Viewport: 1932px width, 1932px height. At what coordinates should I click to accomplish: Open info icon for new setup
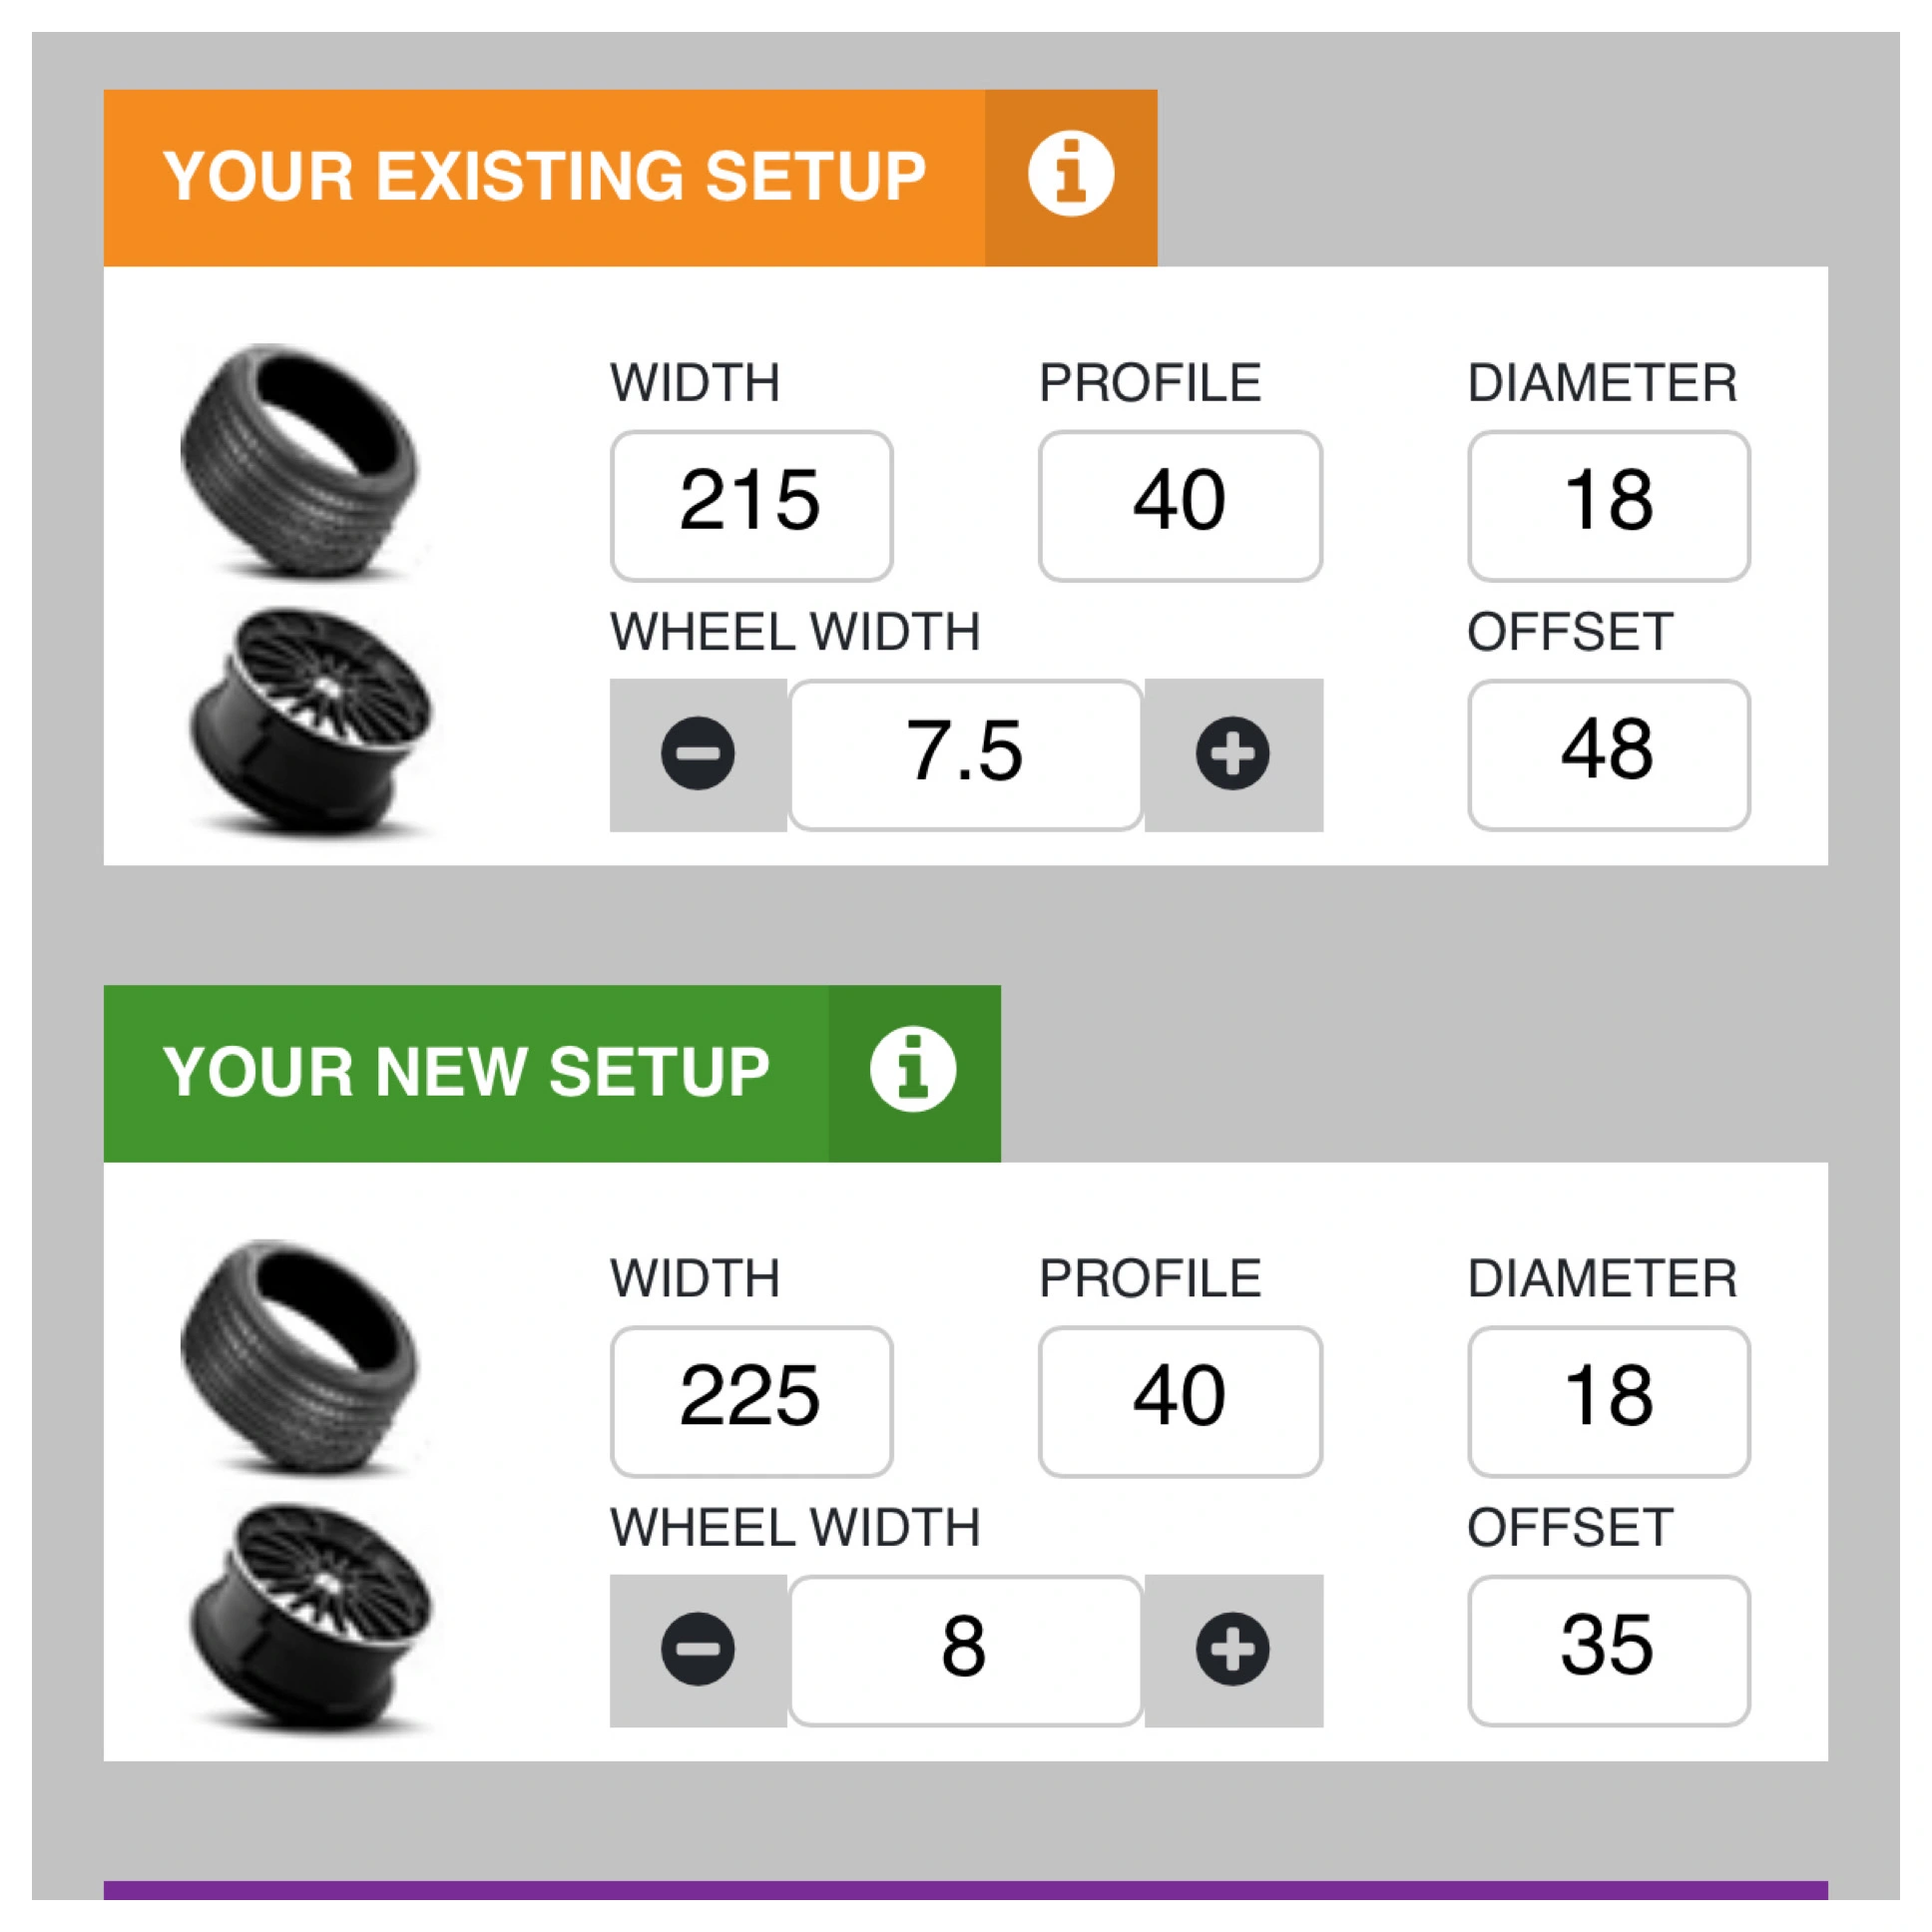(x=913, y=1069)
